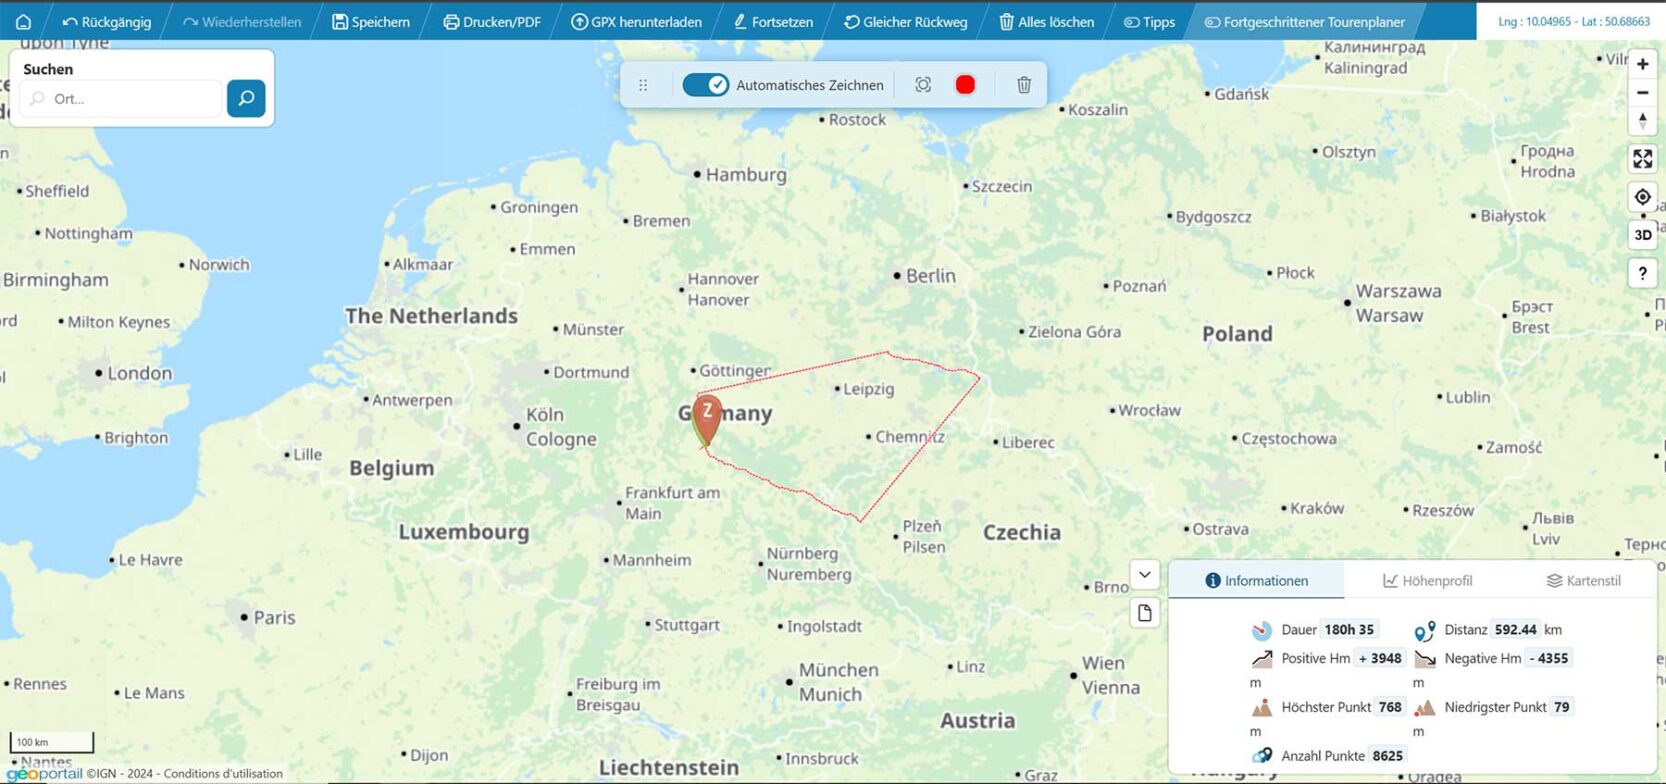Switch to the Kartenstil tab
The width and height of the screenshot is (1666, 784).
(1583, 580)
